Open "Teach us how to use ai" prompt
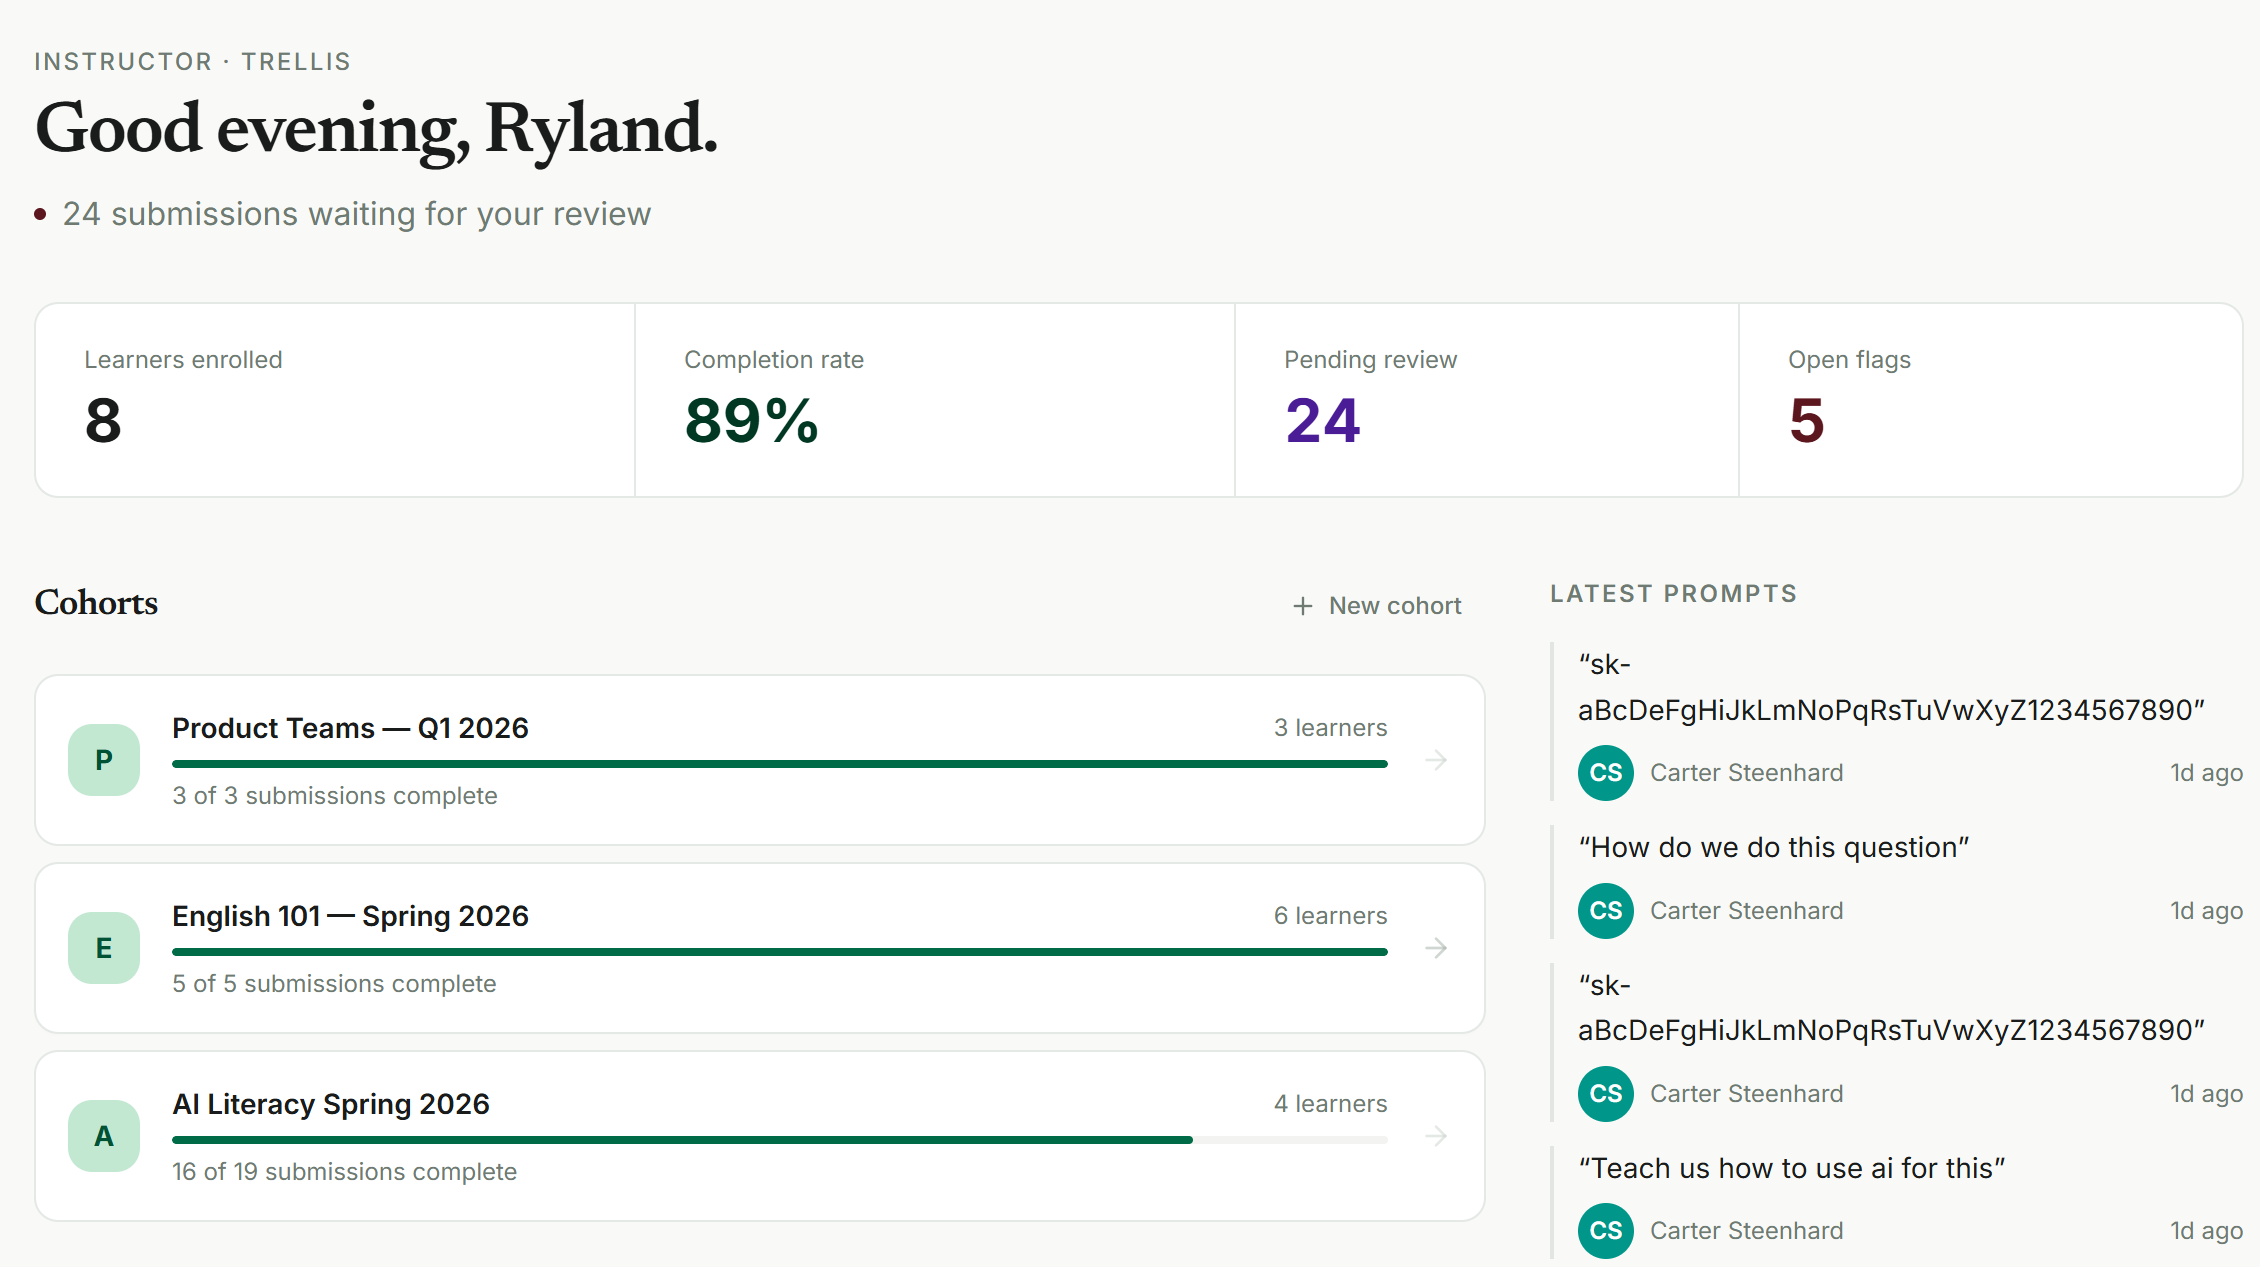 pyautogui.click(x=1791, y=1168)
